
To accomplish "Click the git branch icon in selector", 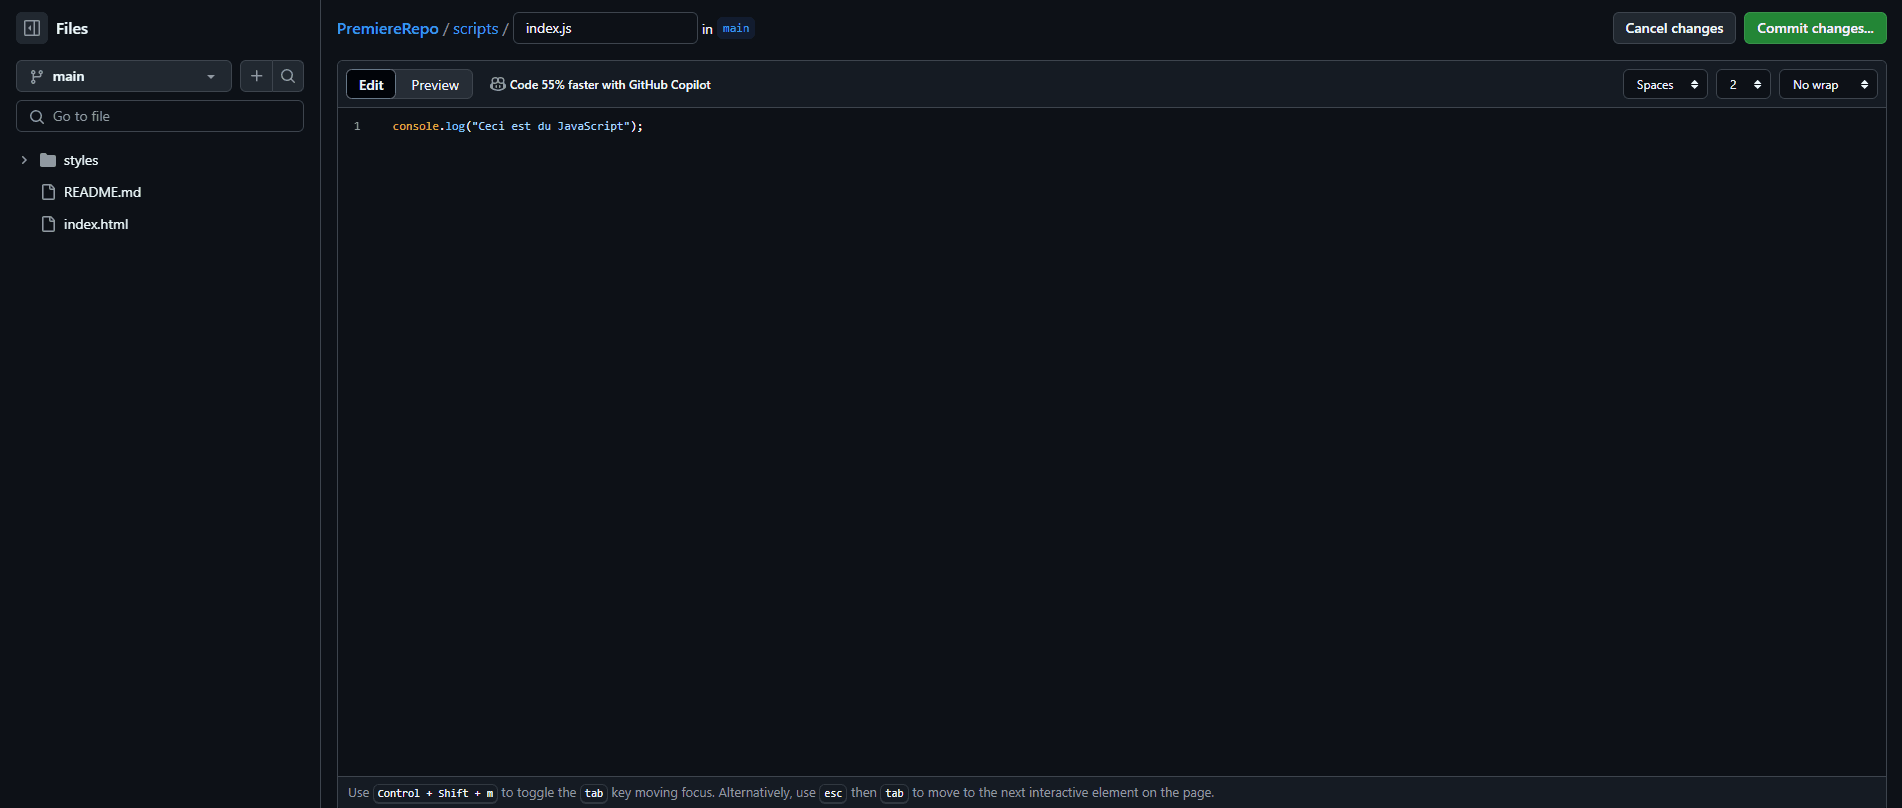I will 37,76.
